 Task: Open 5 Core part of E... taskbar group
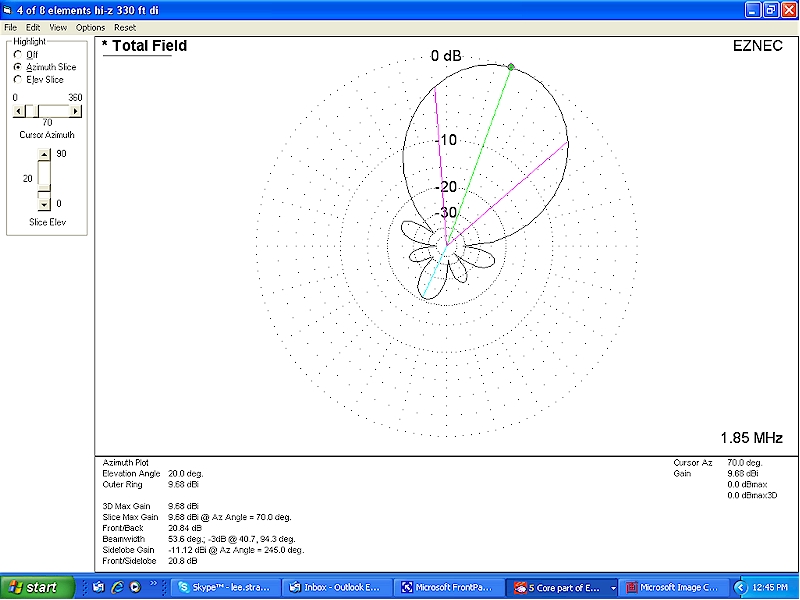click(560, 587)
